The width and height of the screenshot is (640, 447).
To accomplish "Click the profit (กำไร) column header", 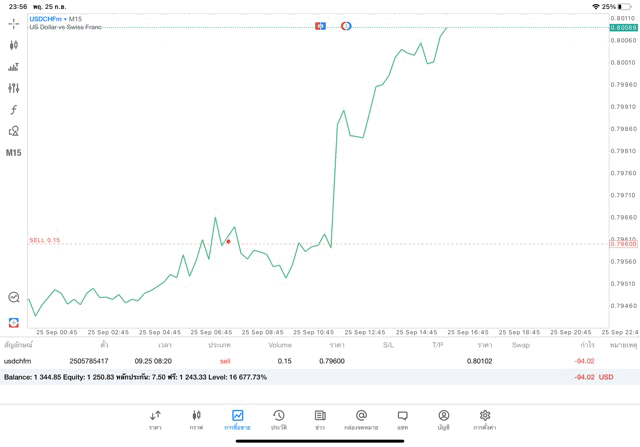I will 586,345.
